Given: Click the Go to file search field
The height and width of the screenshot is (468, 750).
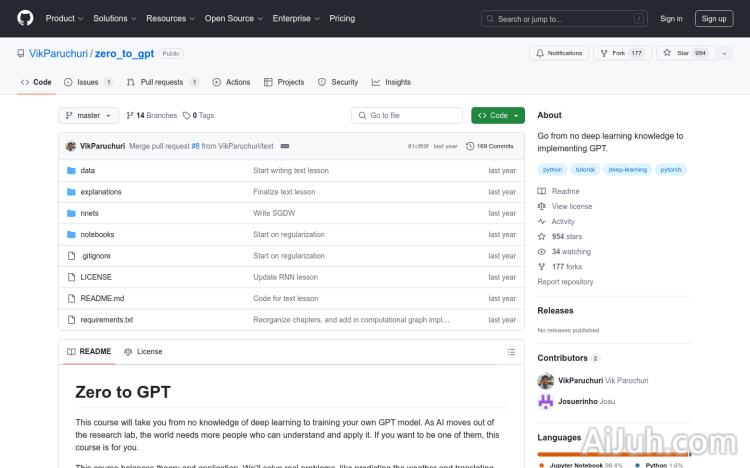Looking at the screenshot, I should [x=407, y=115].
